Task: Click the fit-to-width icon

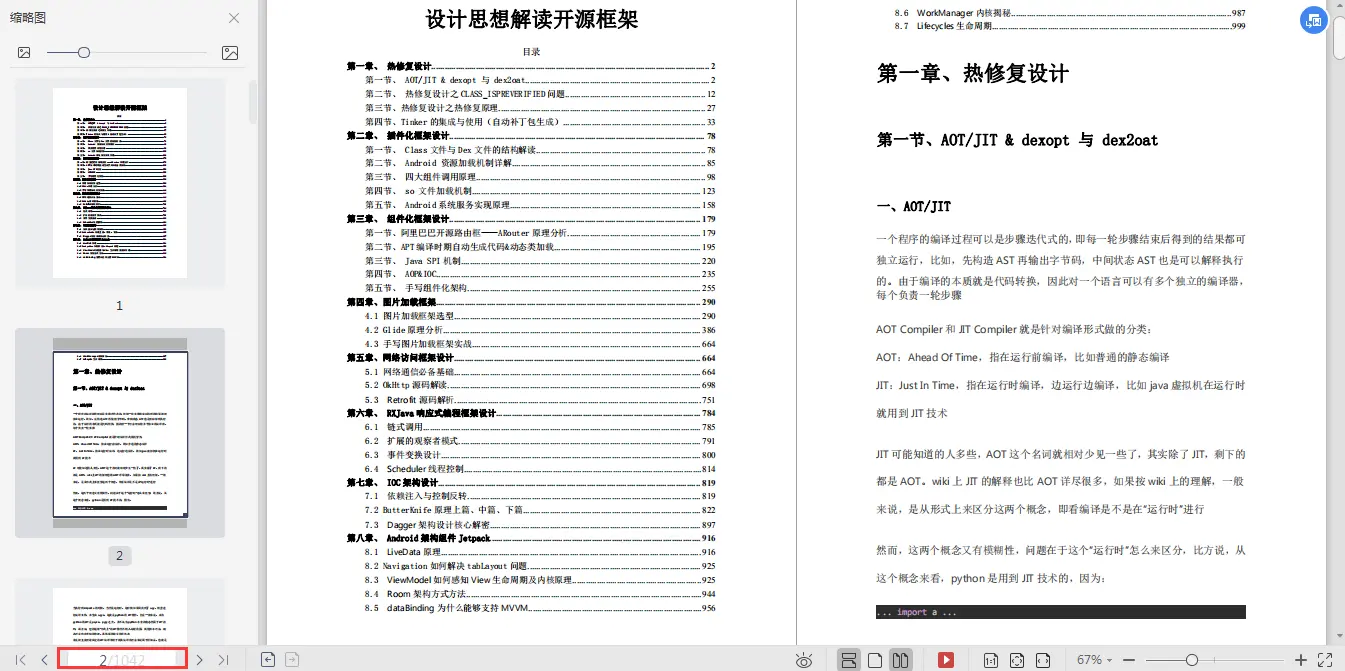Action: coord(1044,658)
